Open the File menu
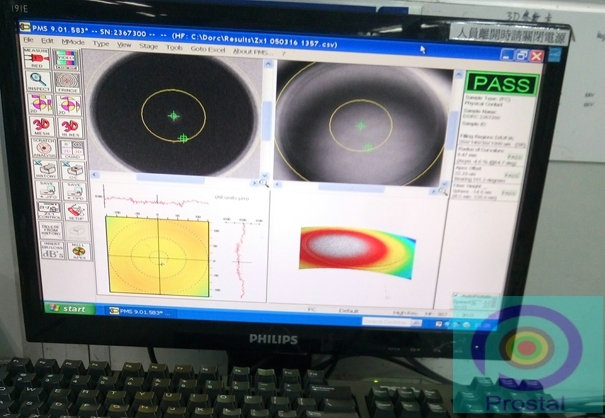This screenshot has height=418, width=605. [x=28, y=40]
